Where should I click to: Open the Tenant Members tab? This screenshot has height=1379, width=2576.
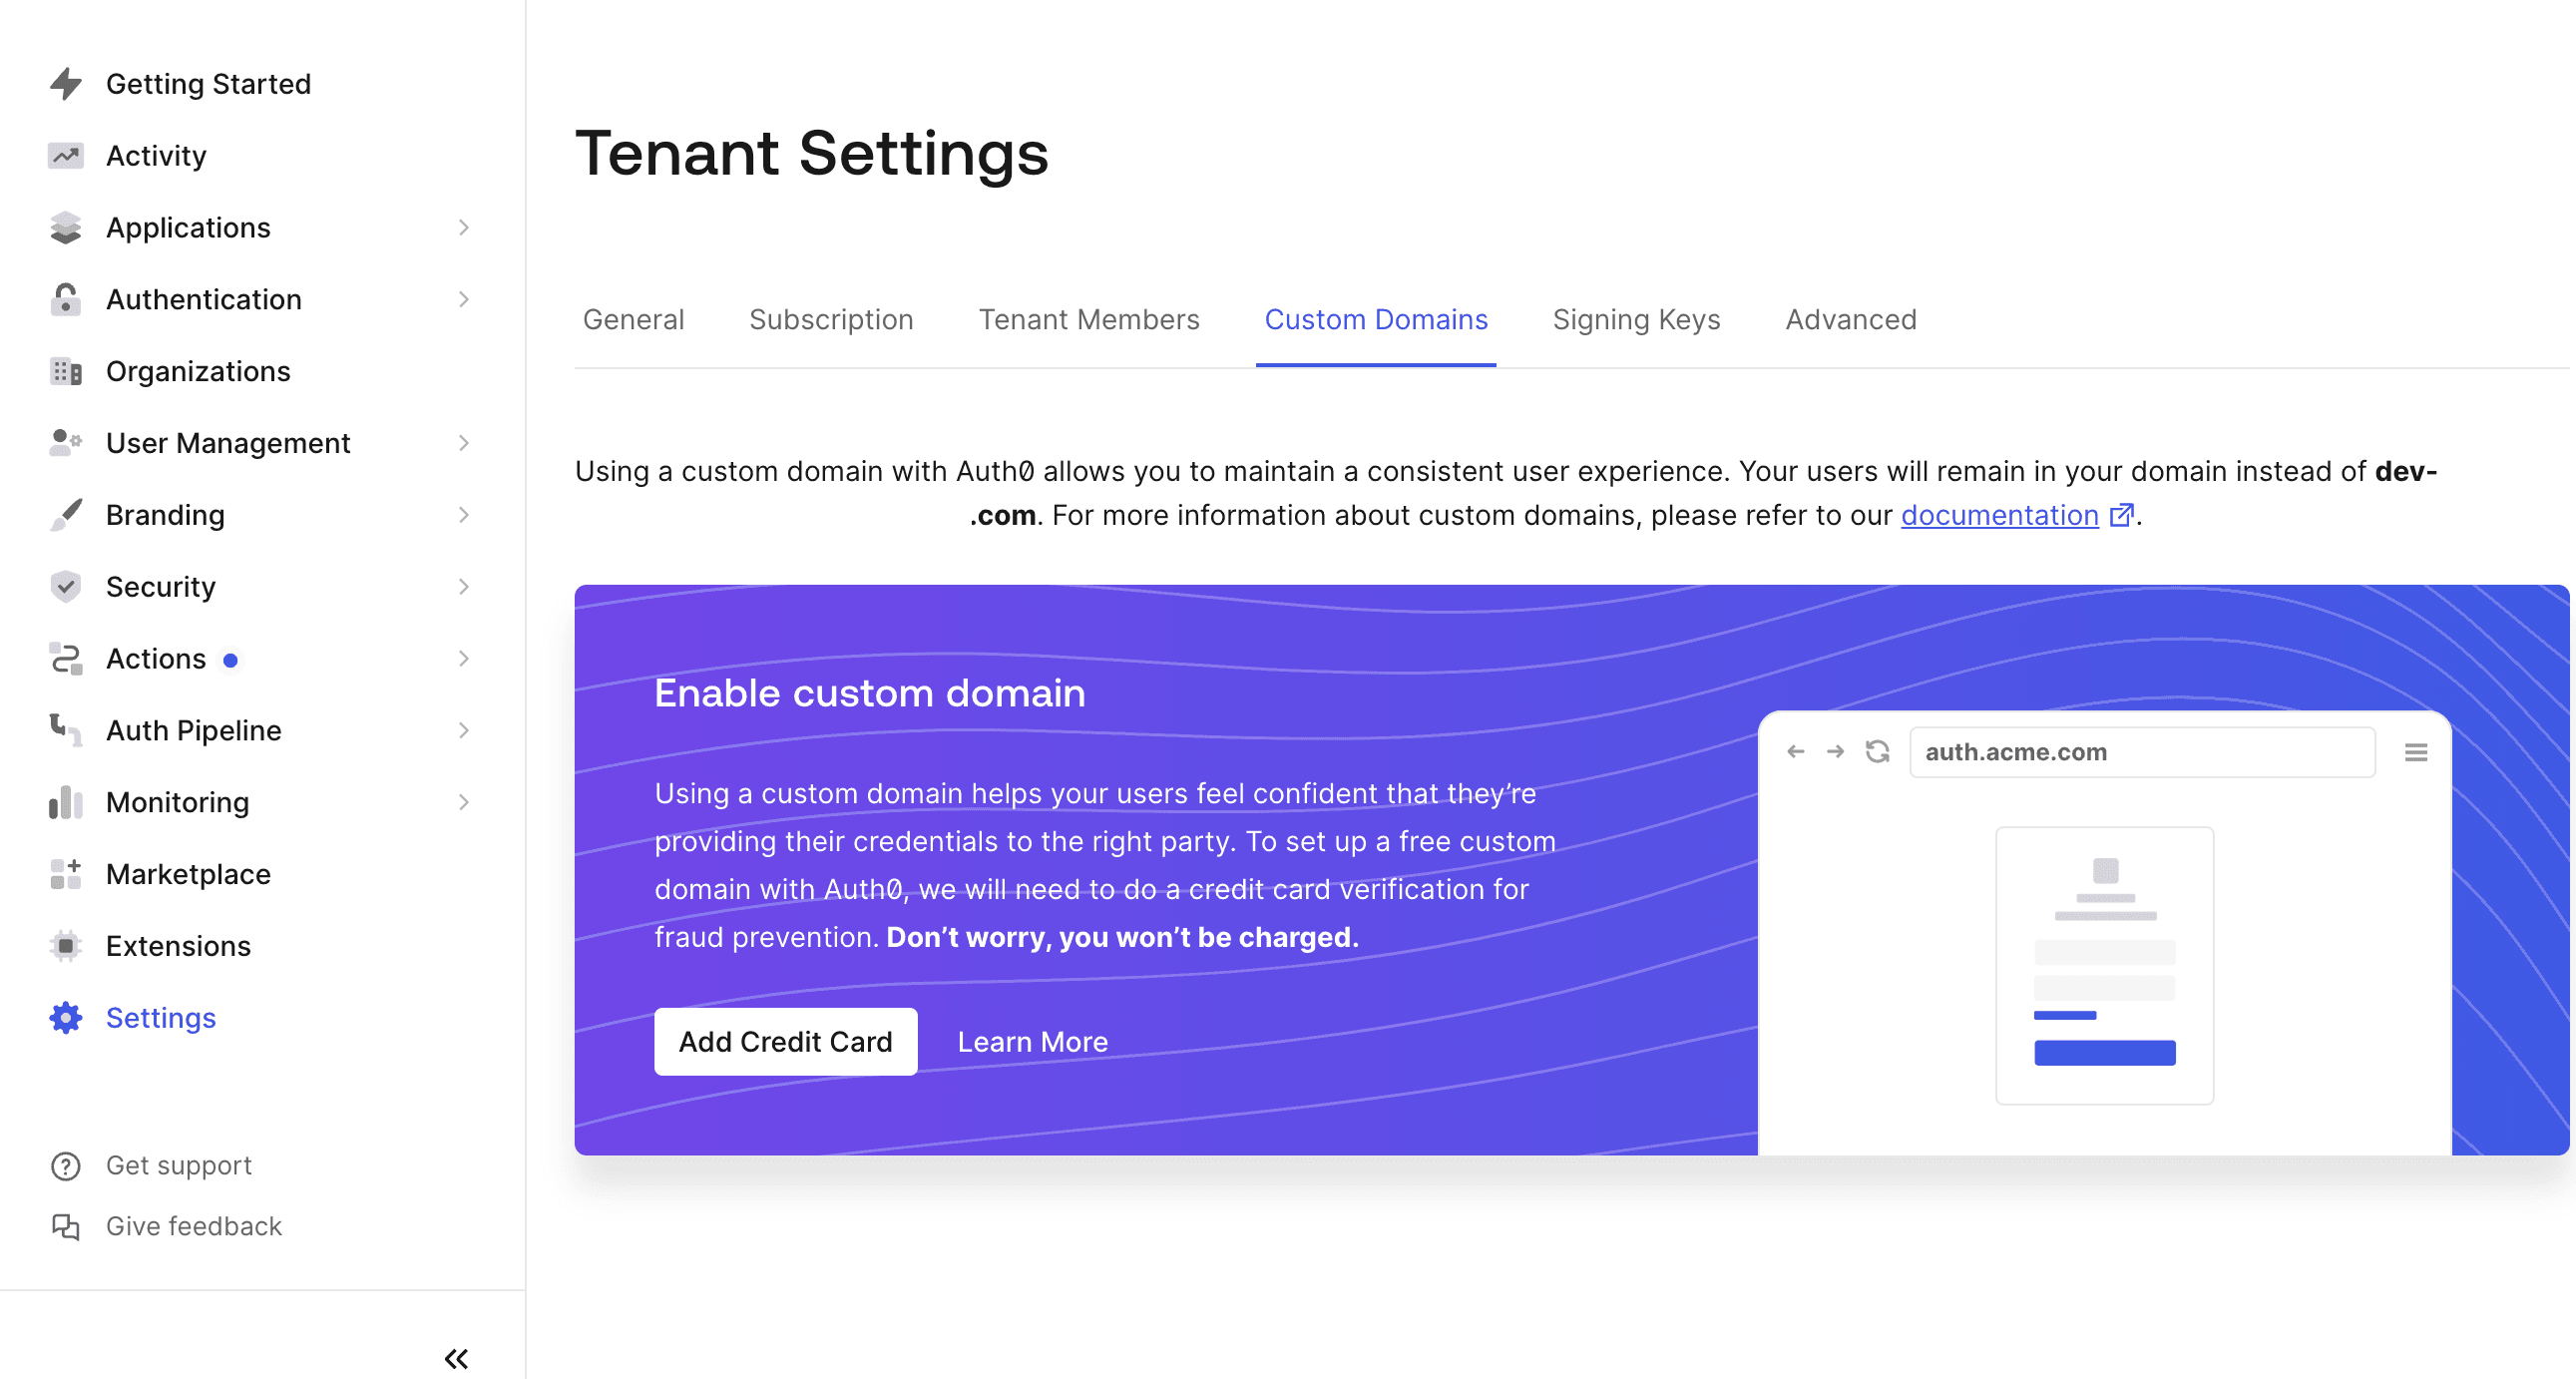click(x=1088, y=320)
